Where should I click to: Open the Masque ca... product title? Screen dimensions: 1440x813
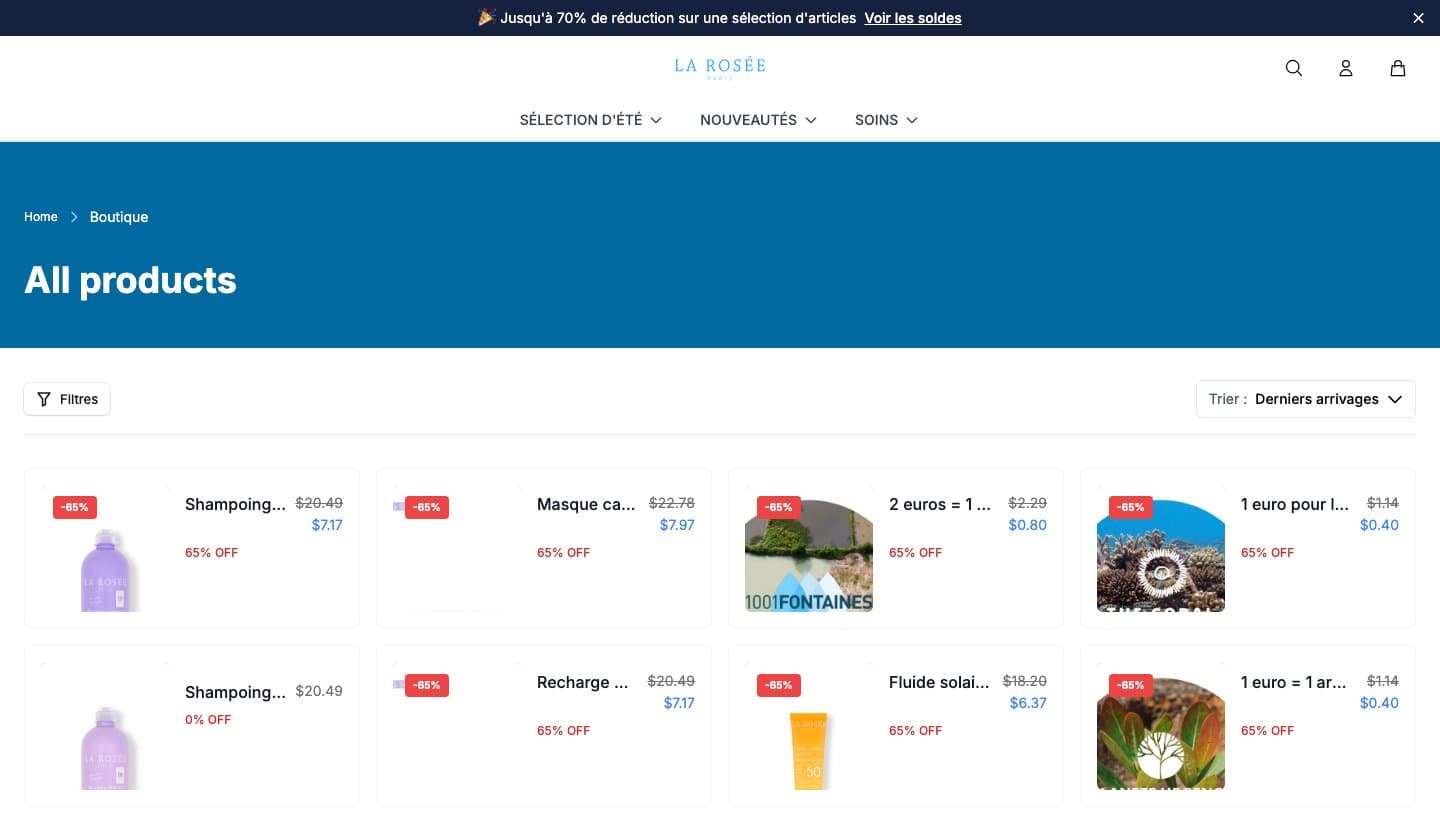pyautogui.click(x=586, y=504)
